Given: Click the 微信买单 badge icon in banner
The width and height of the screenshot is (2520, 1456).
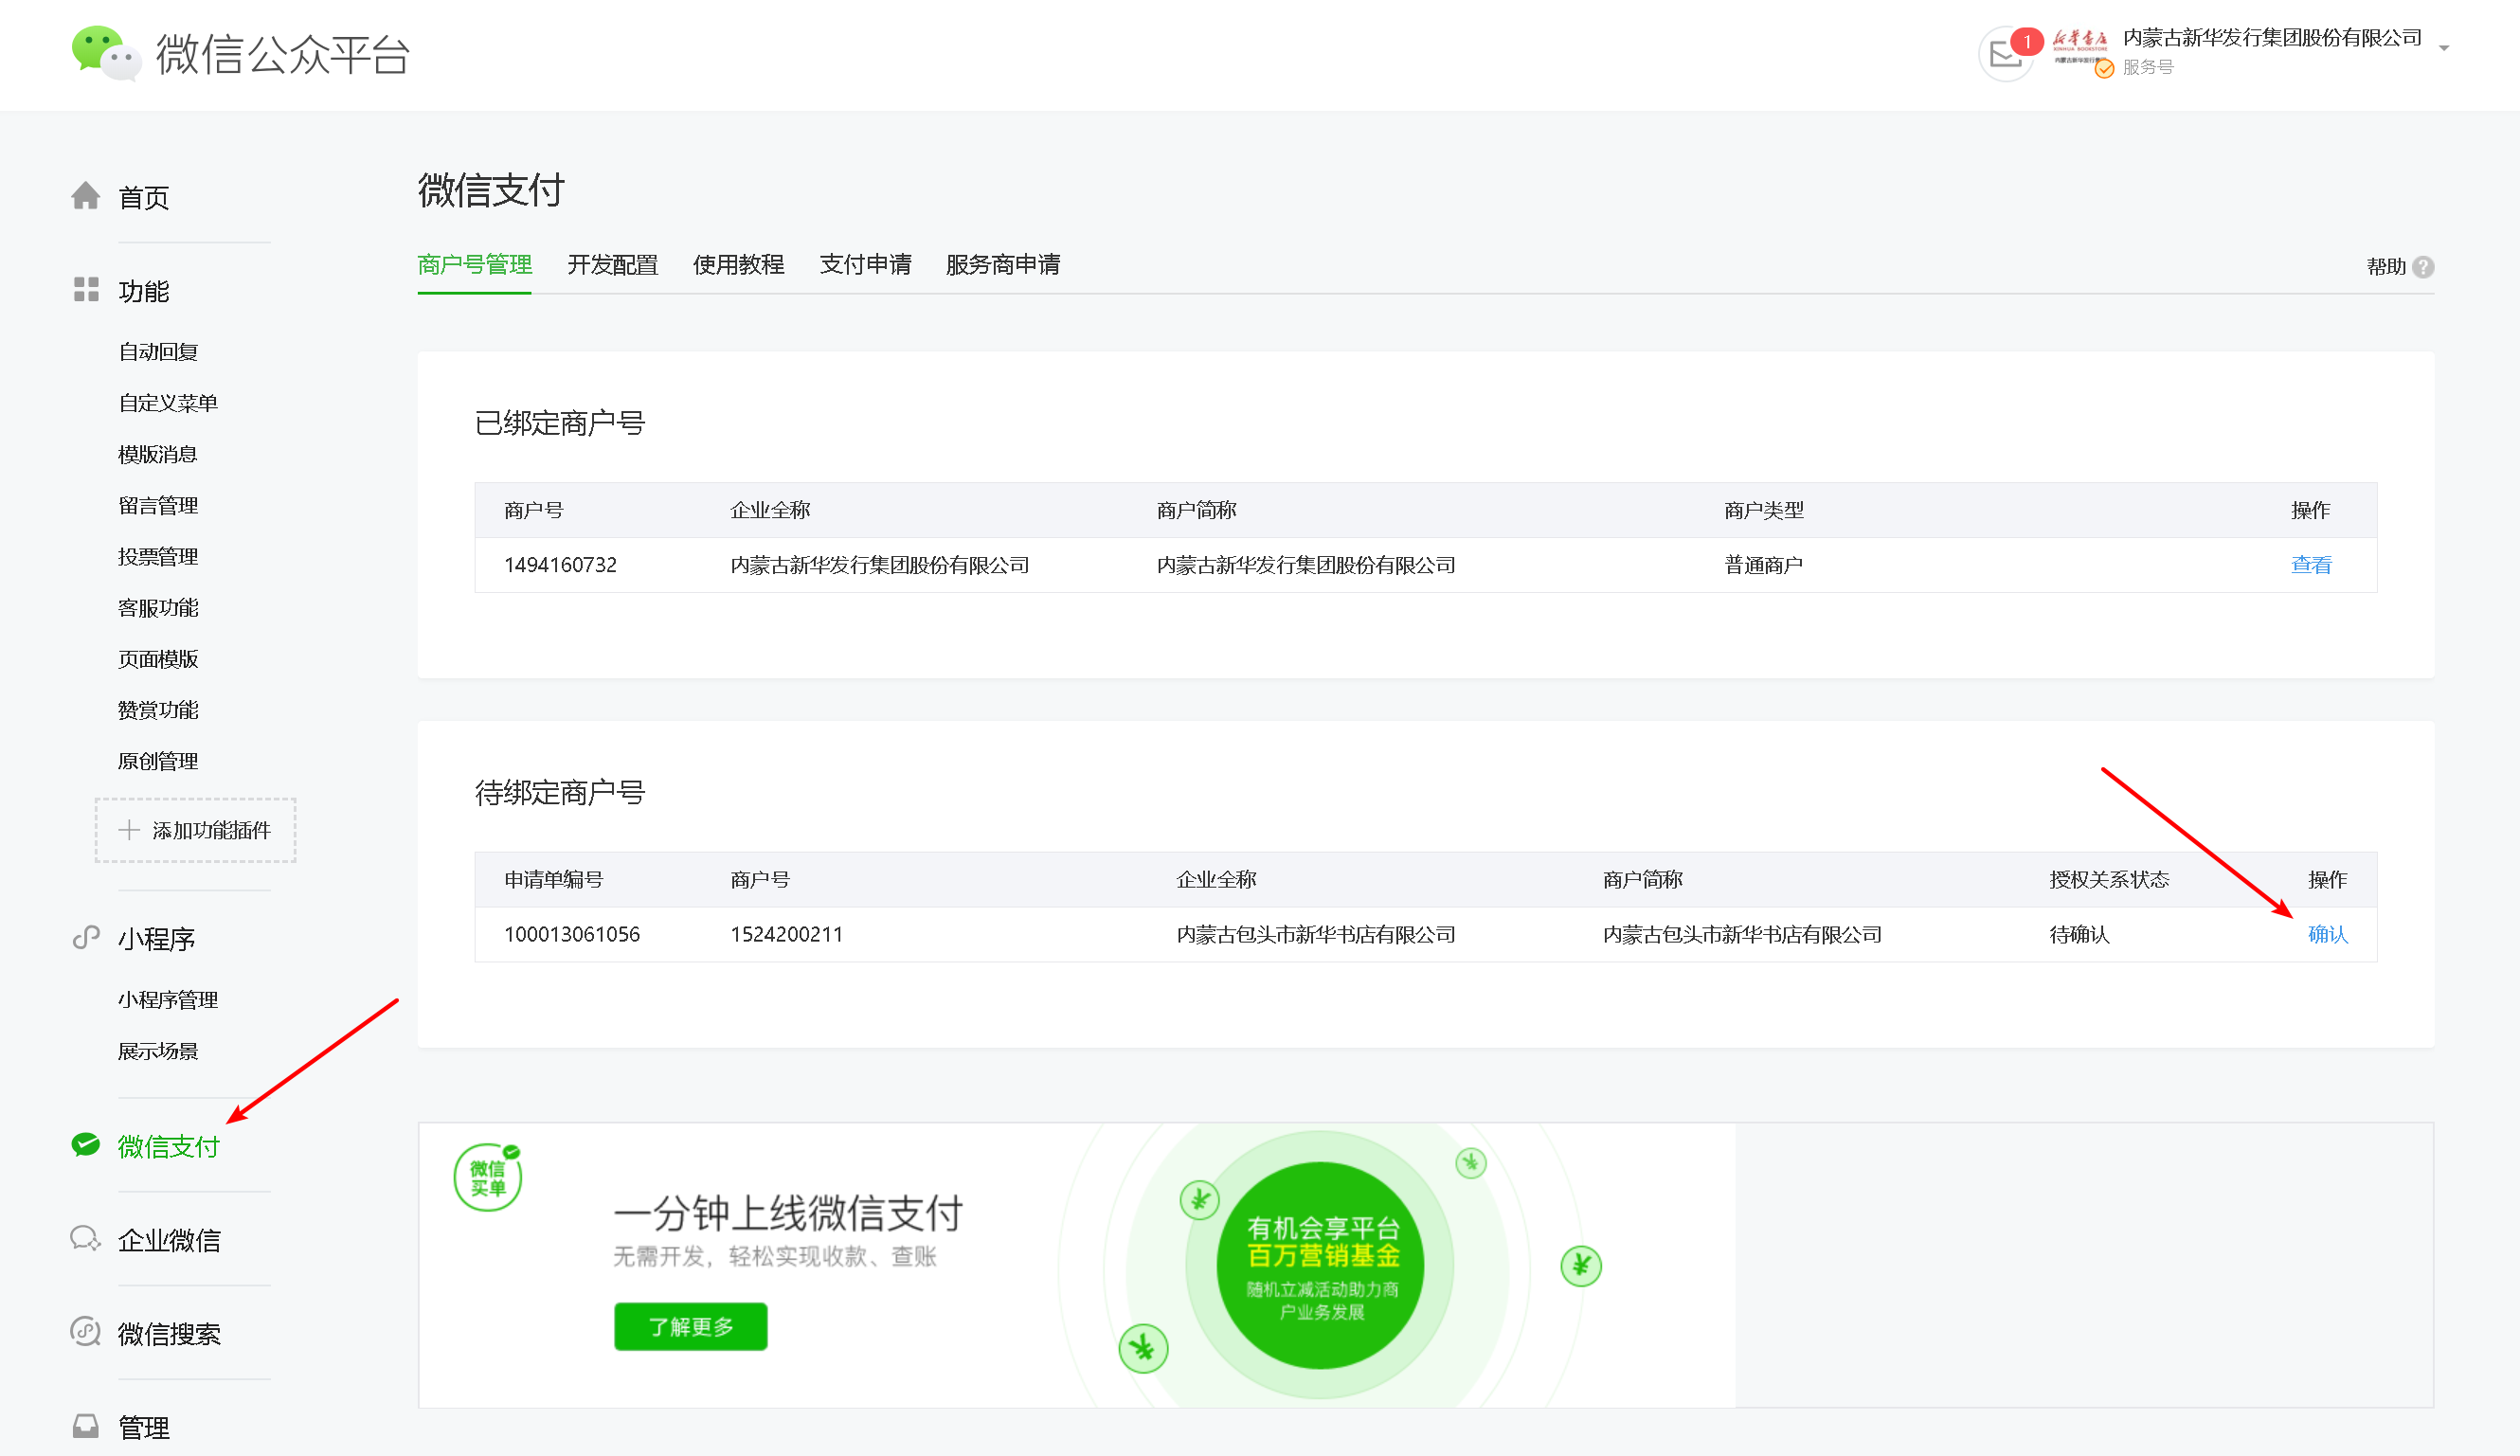Looking at the screenshot, I should click(488, 1177).
